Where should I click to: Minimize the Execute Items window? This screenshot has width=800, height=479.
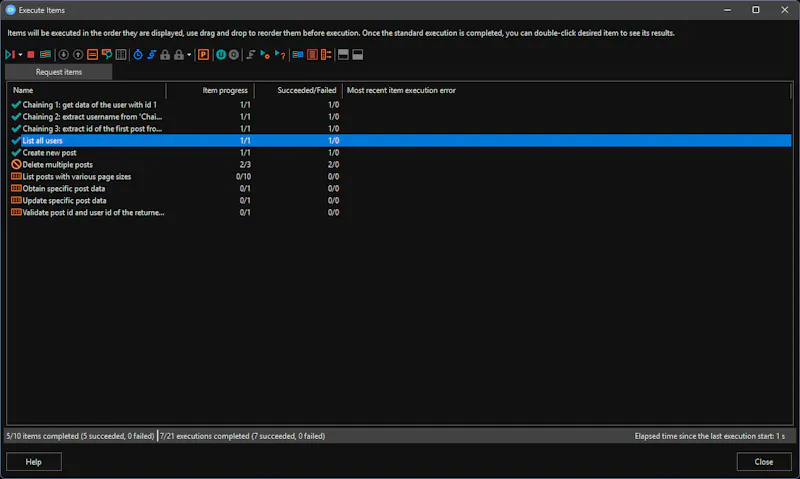pyautogui.click(x=728, y=10)
